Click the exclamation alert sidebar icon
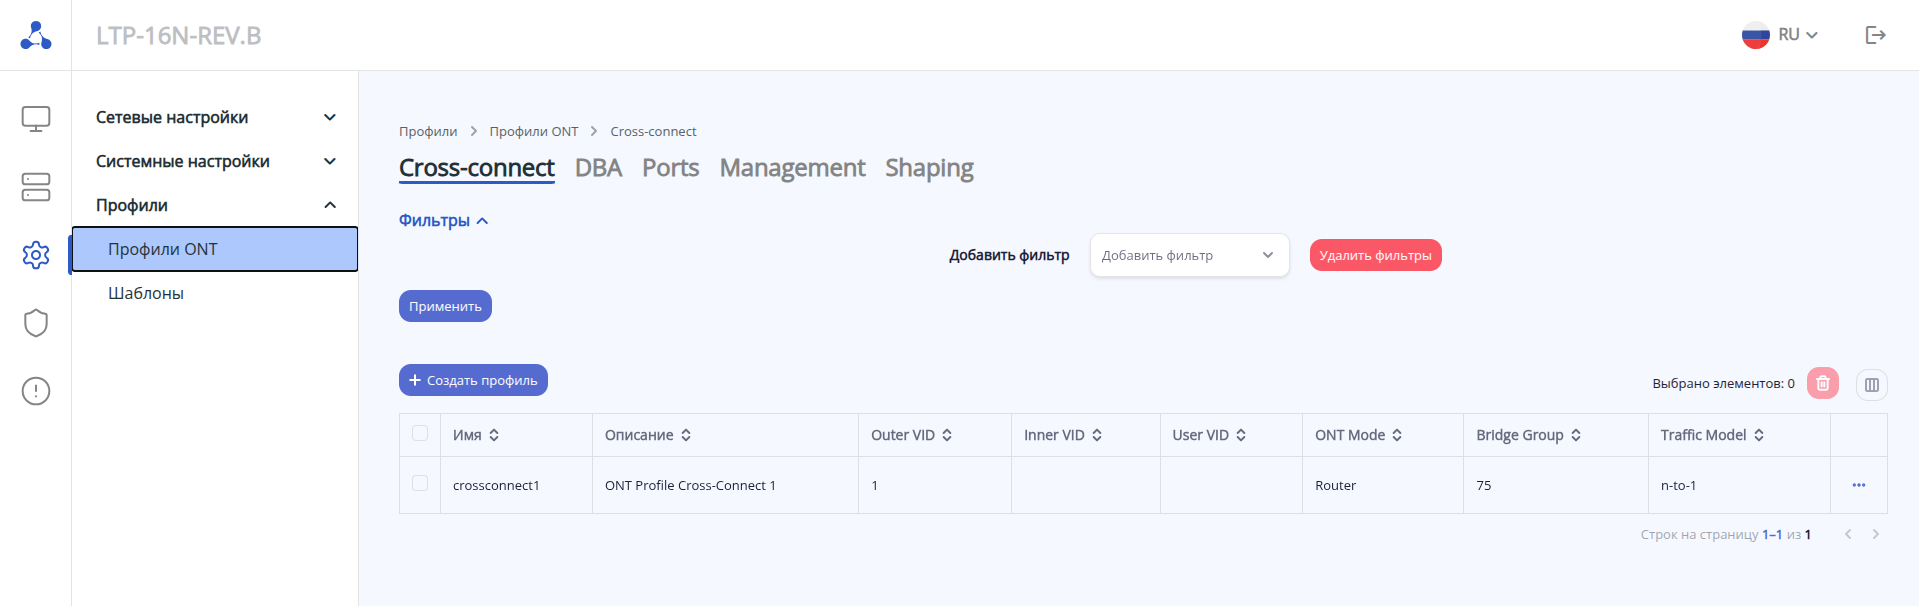This screenshot has height=606, width=1919. (x=36, y=391)
